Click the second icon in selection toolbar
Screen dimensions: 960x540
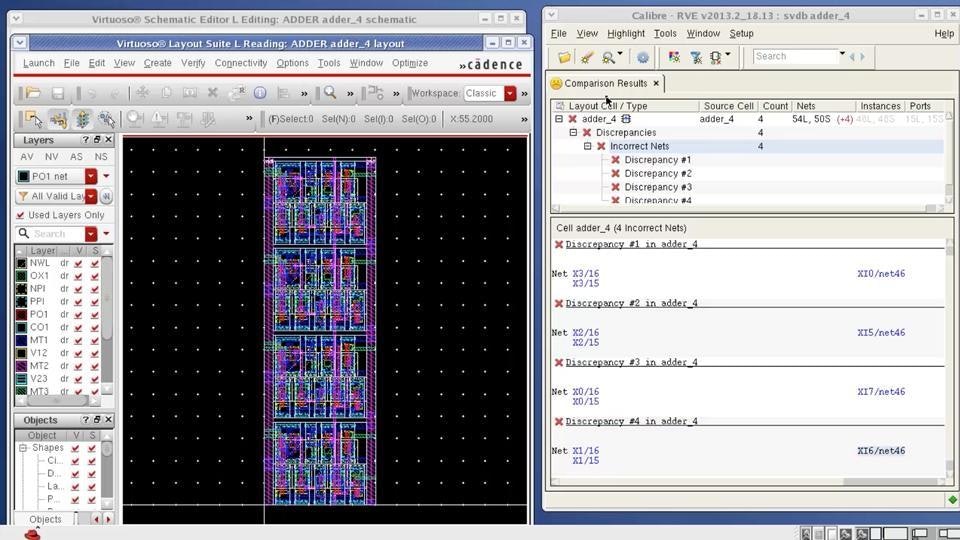point(58,119)
